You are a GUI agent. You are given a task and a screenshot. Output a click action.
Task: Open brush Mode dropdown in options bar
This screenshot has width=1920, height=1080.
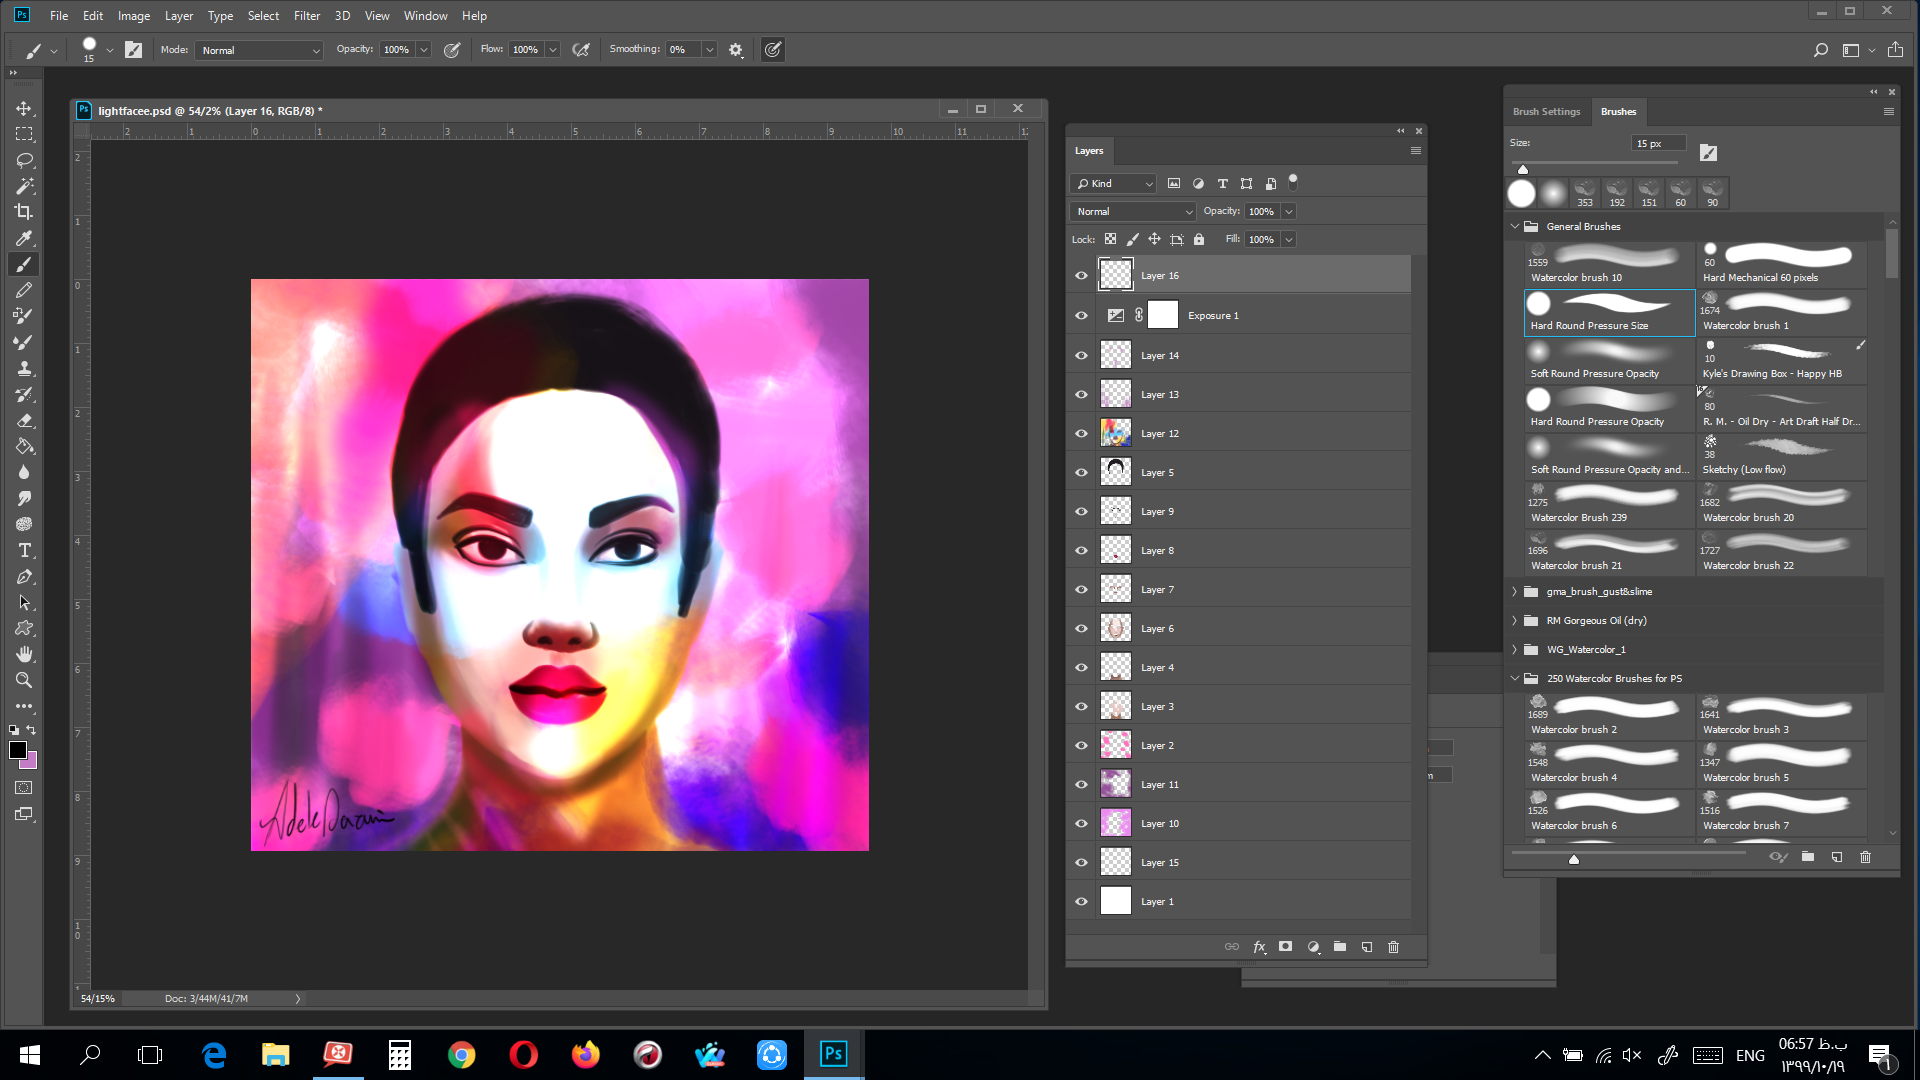[x=259, y=50]
